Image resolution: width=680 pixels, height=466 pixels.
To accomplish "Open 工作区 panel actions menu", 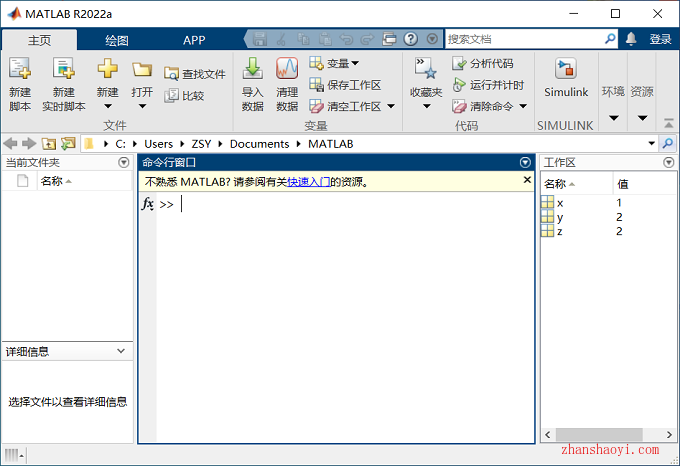I will point(669,163).
